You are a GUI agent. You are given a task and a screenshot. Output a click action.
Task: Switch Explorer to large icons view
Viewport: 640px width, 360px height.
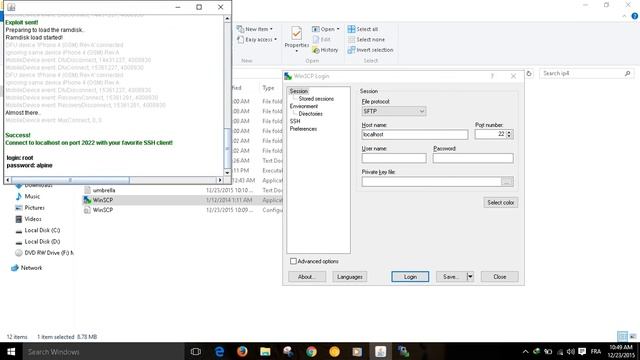click(633, 337)
